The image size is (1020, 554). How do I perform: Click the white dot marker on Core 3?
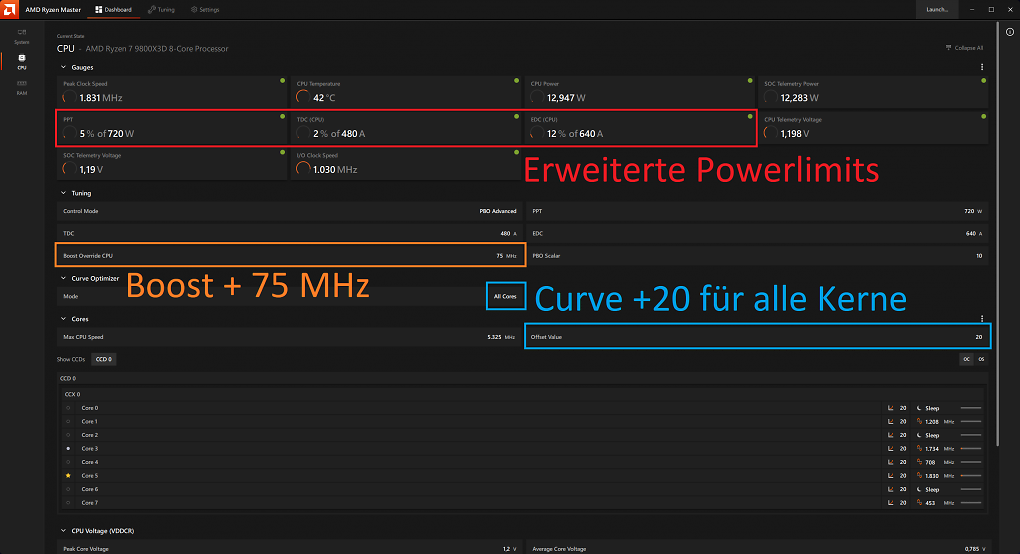click(68, 449)
